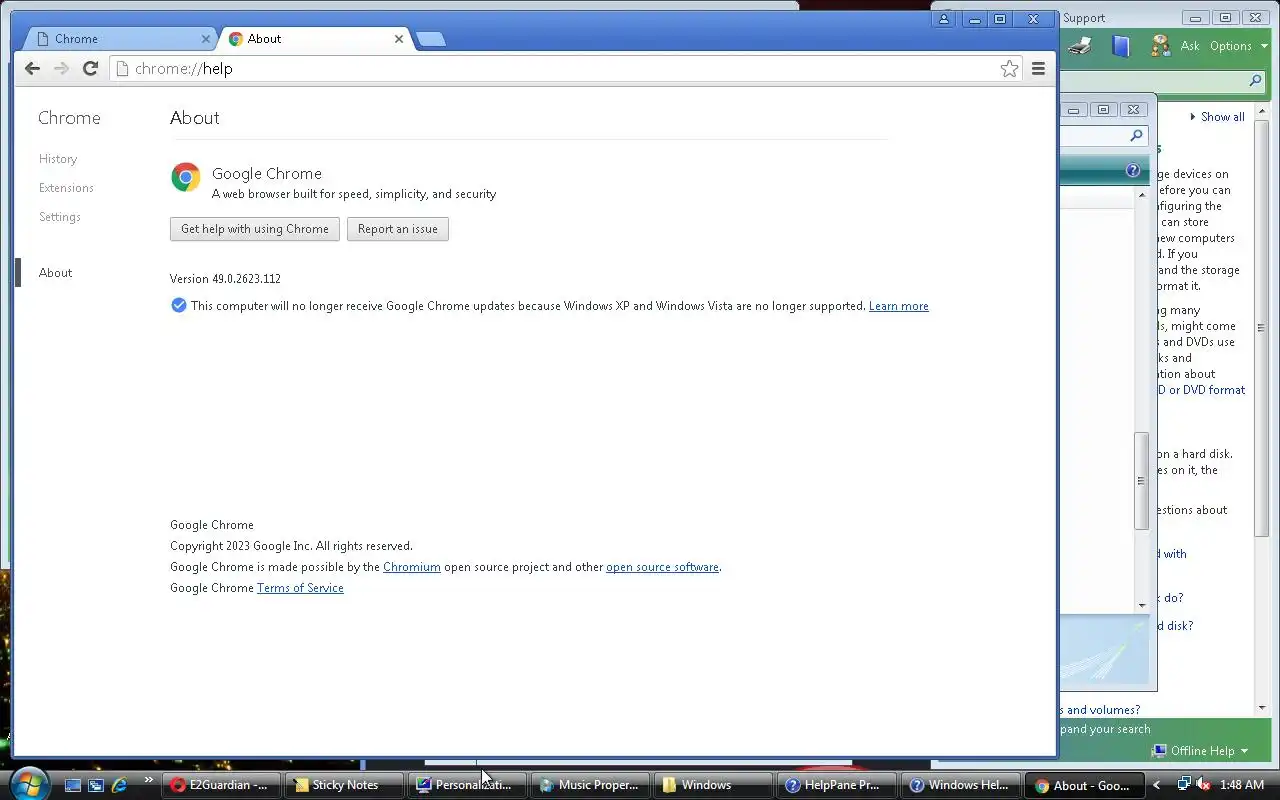The image size is (1280, 800).
Task: Open the Terms of Service link
Action: click(x=300, y=588)
